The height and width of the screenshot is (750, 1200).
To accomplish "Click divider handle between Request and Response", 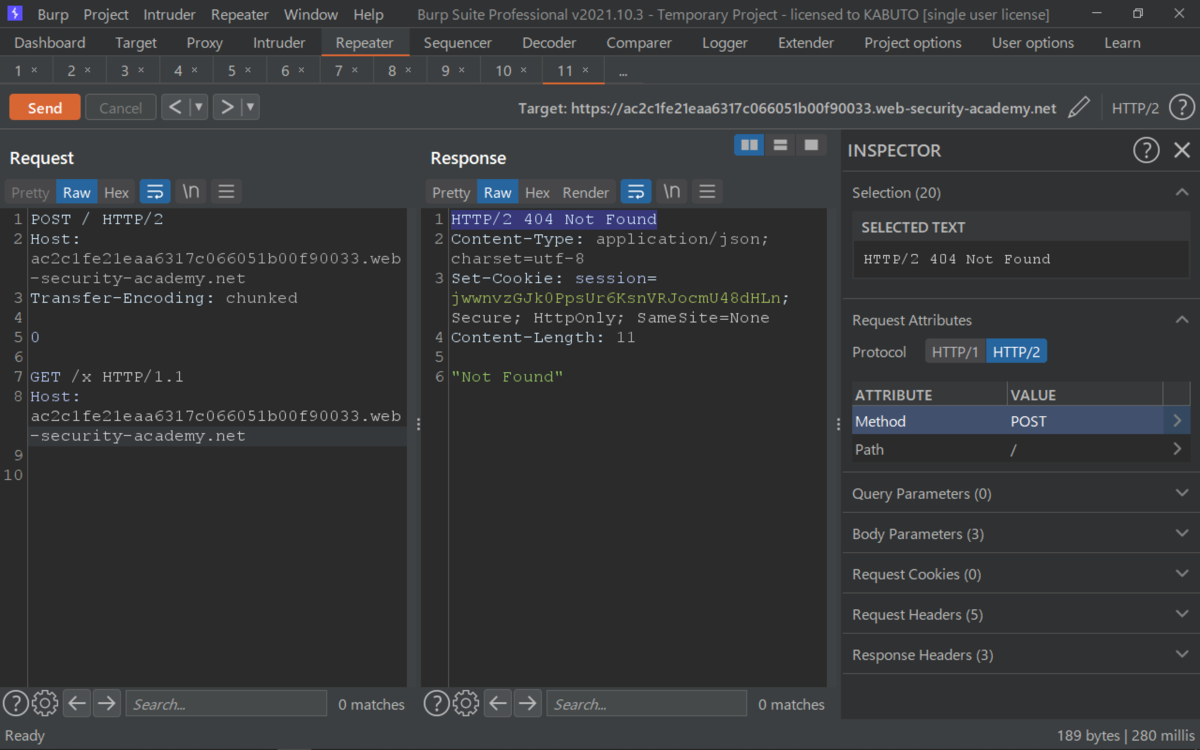I will click(418, 424).
